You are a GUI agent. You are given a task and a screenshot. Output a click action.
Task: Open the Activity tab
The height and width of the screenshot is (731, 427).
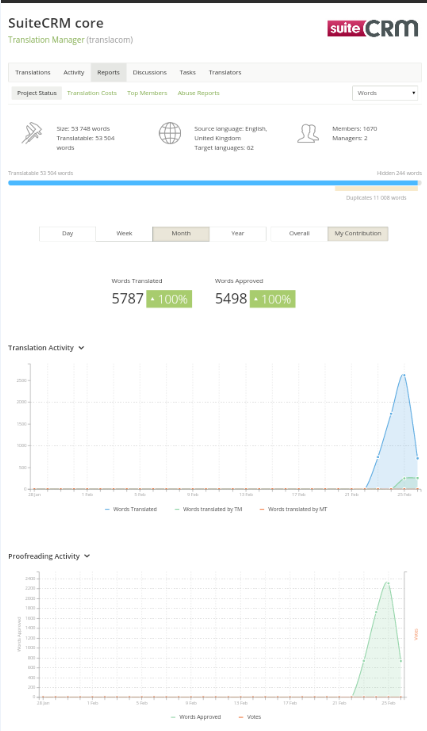74,72
